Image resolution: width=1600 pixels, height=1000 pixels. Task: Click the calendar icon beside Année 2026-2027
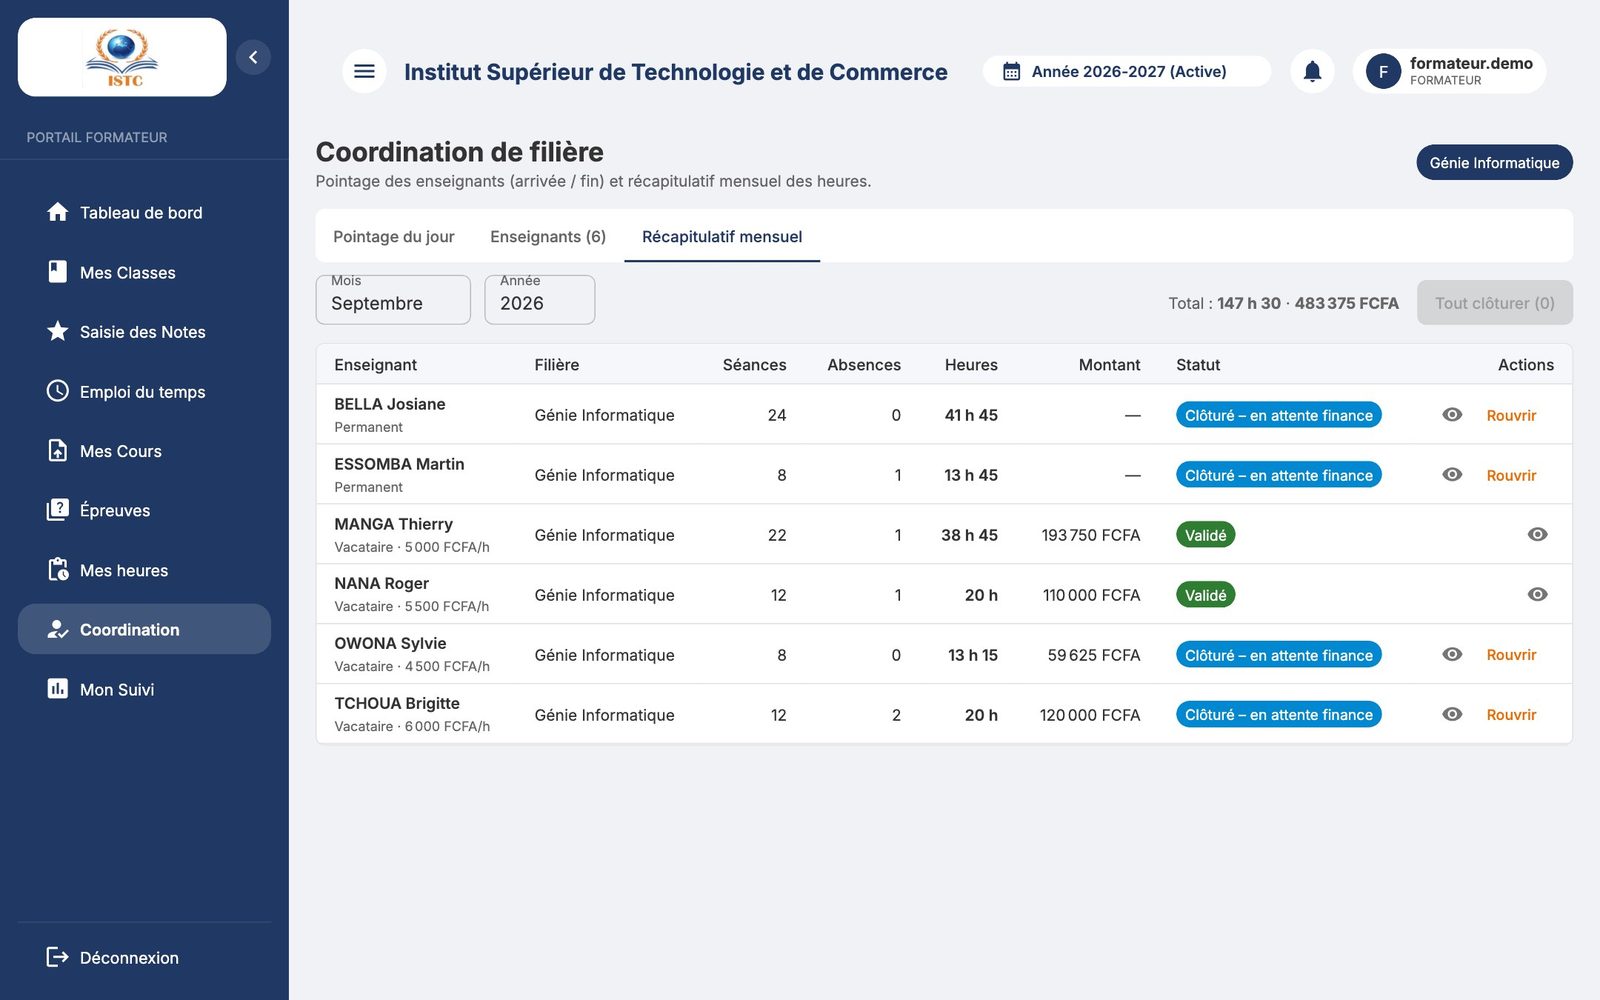click(1012, 71)
